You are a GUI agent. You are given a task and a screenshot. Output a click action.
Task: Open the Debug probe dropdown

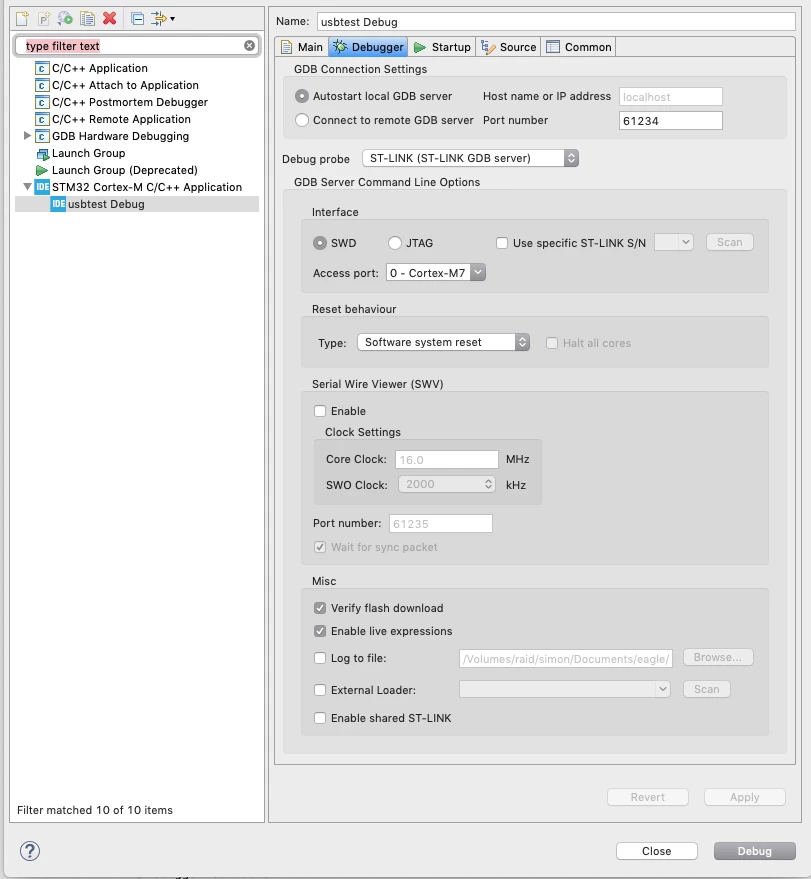[470, 158]
